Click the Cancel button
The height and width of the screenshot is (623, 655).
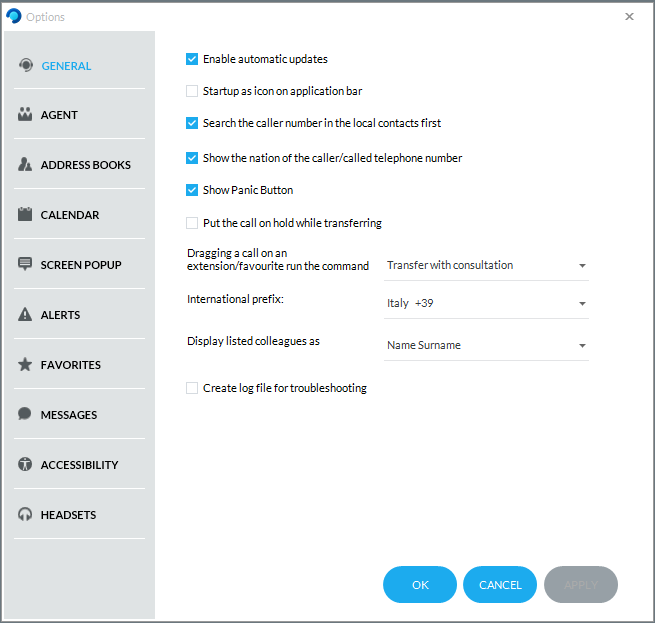tap(500, 585)
